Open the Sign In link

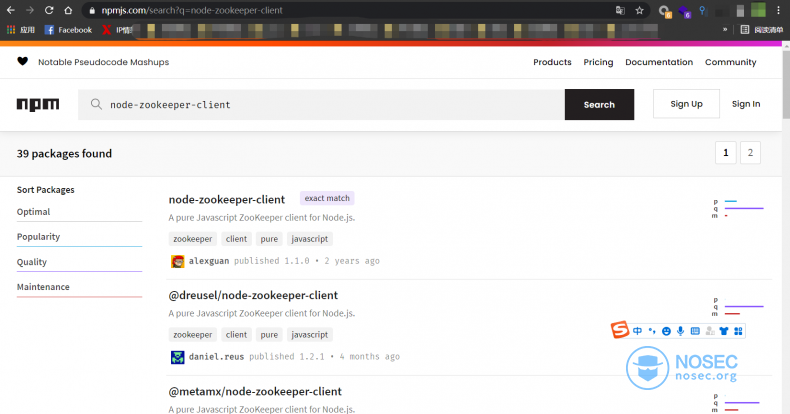pyautogui.click(x=746, y=104)
